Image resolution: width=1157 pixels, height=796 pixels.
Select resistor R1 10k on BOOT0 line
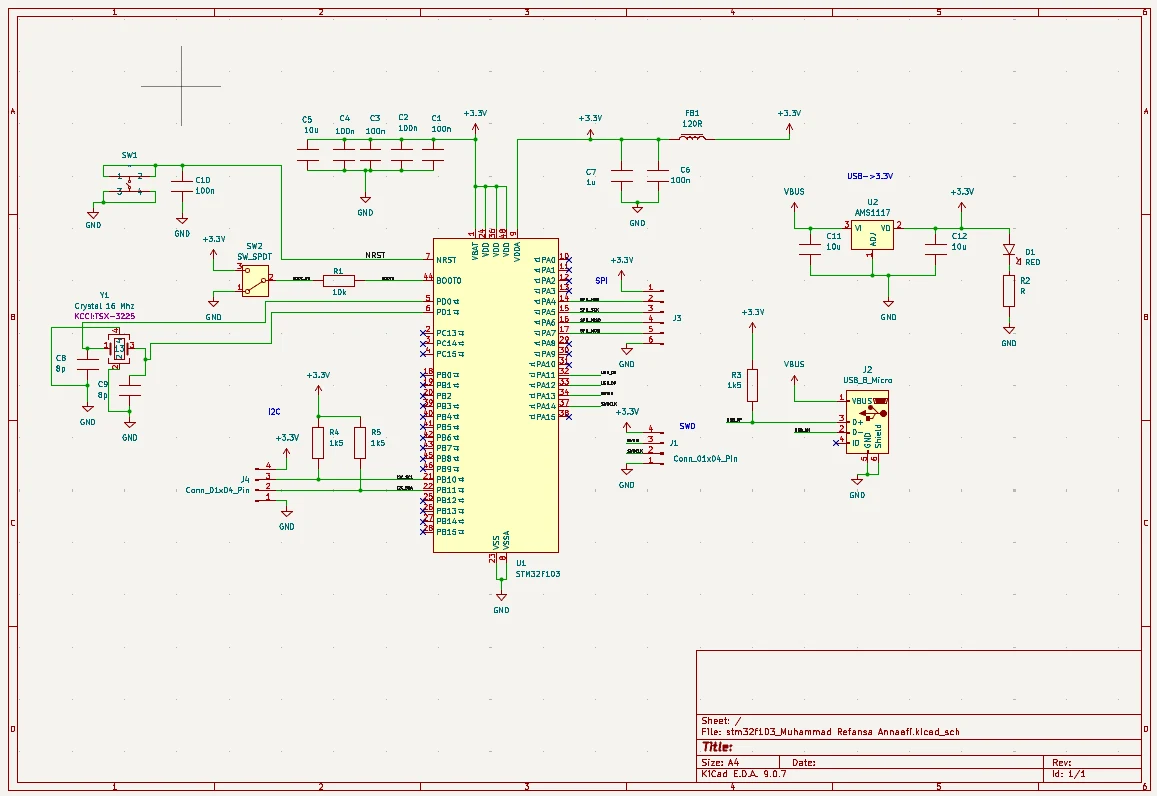[339, 280]
